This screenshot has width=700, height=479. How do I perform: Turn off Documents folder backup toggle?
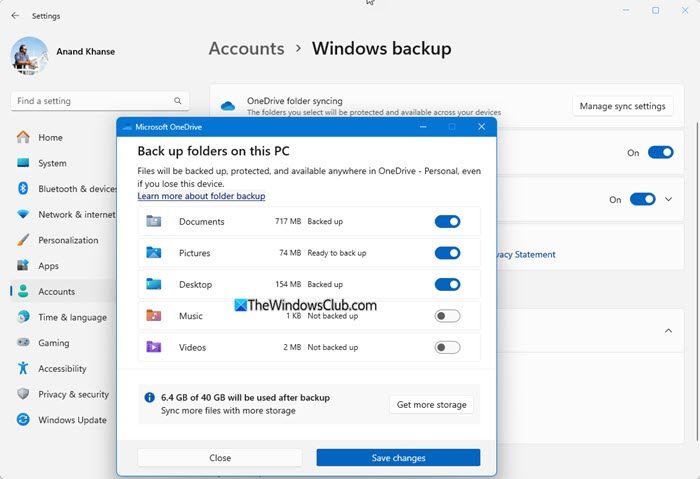coord(447,221)
